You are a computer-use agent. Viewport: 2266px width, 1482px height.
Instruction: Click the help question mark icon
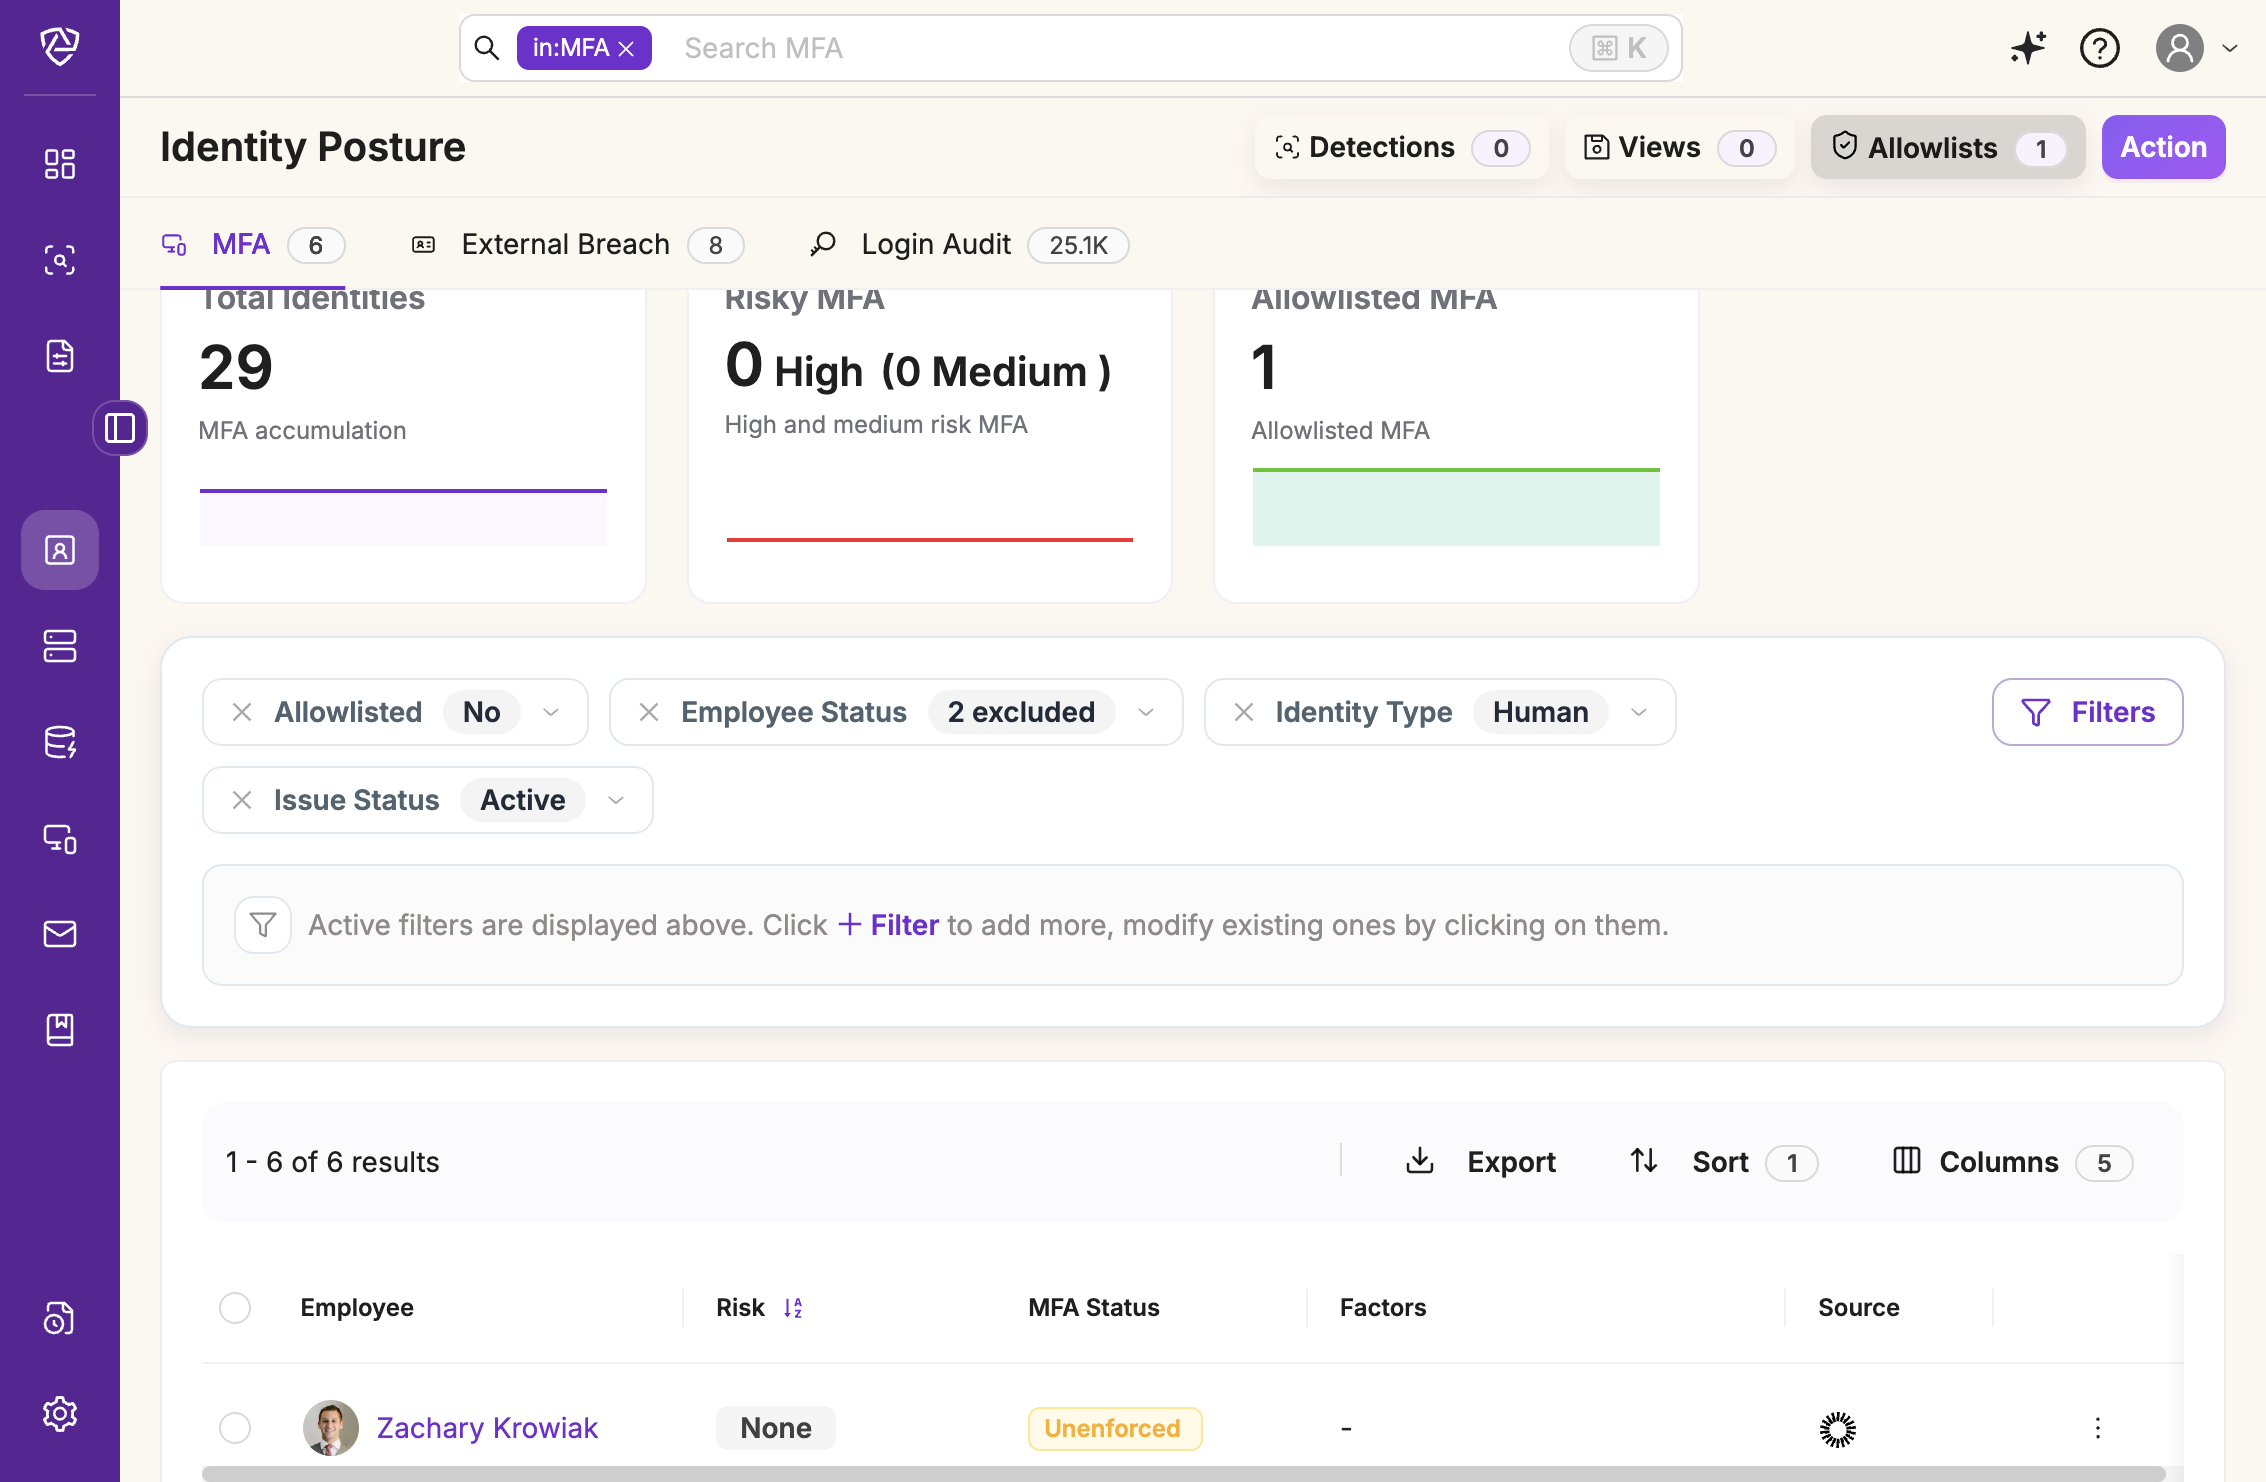(2099, 48)
